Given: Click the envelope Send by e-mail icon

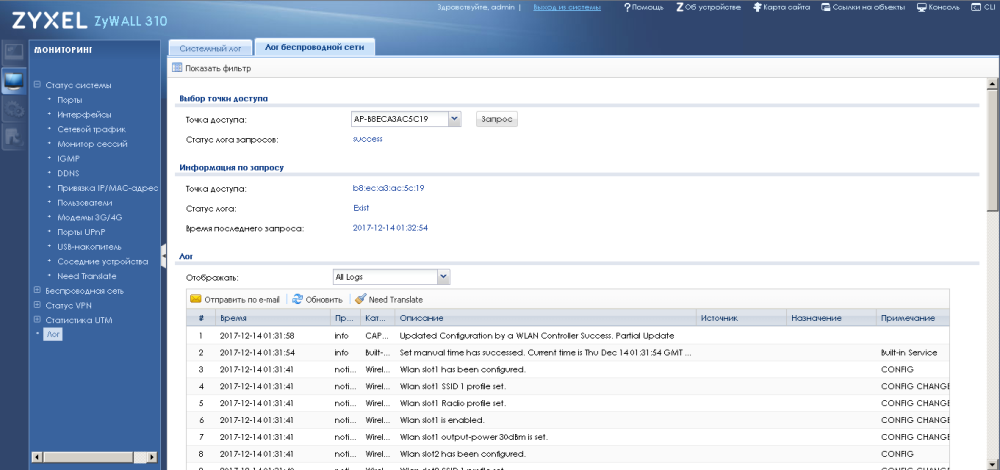Looking at the screenshot, I should tap(196, 299).
